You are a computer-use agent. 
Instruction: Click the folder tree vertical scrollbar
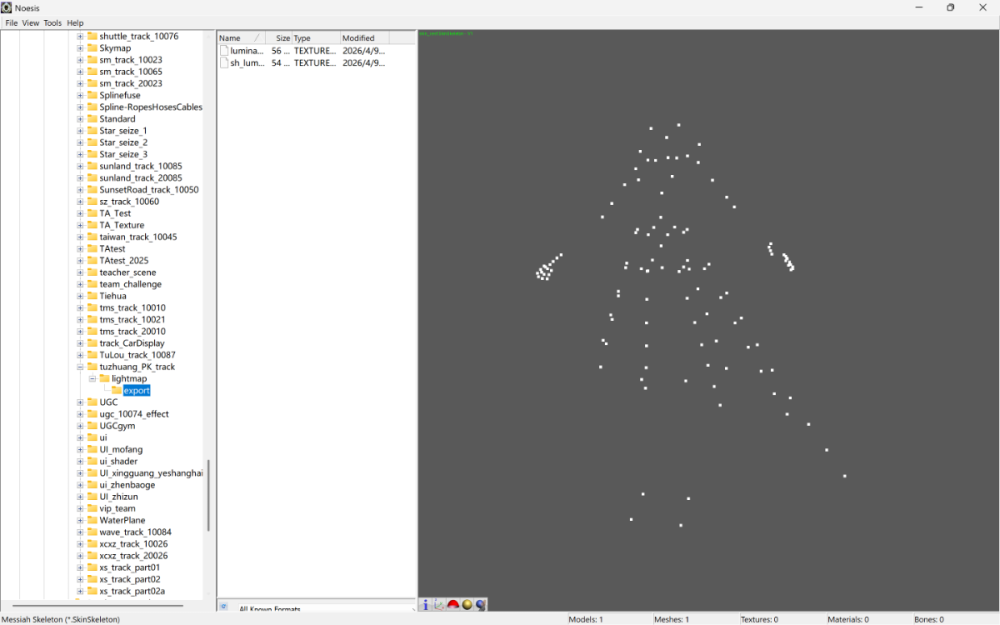tap(208, 495)
